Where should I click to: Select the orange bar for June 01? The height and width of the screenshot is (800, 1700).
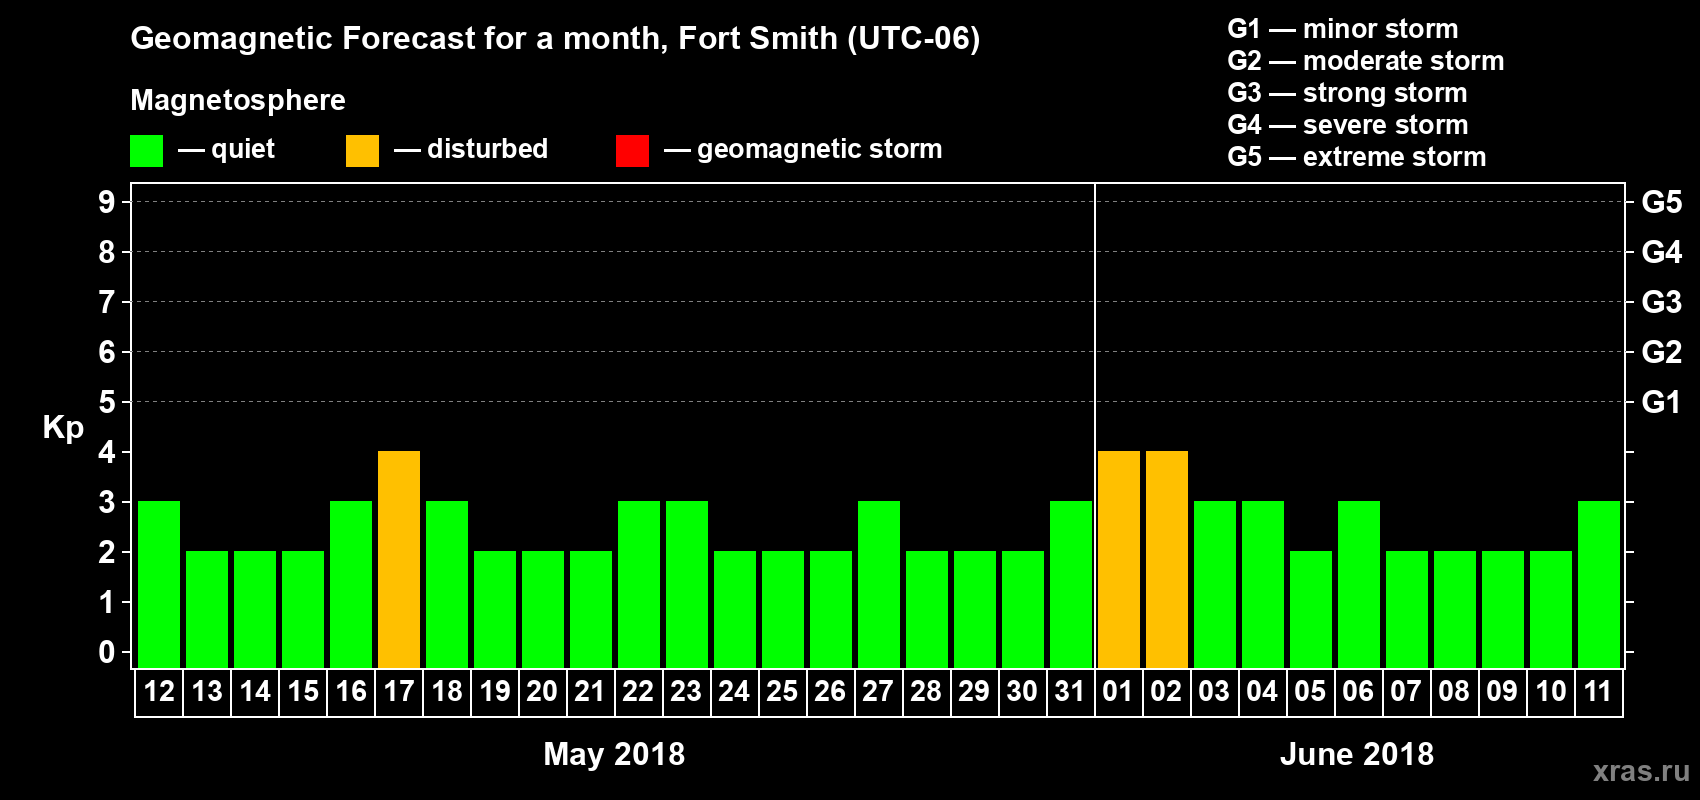1119,559
